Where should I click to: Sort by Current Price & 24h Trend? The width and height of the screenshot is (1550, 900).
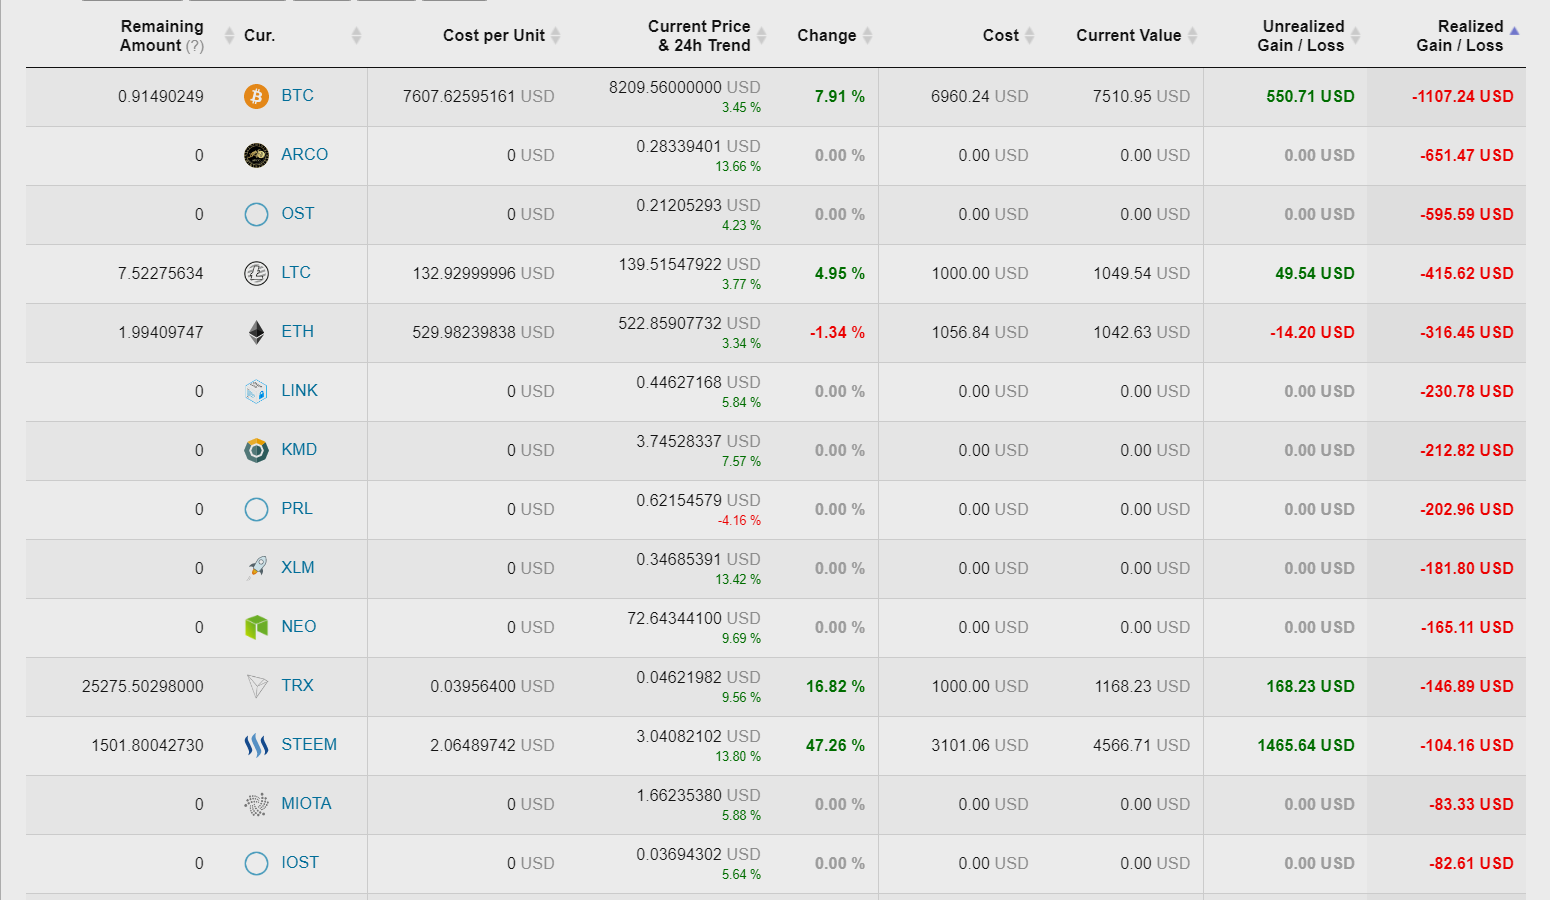(x=699, y=36)
